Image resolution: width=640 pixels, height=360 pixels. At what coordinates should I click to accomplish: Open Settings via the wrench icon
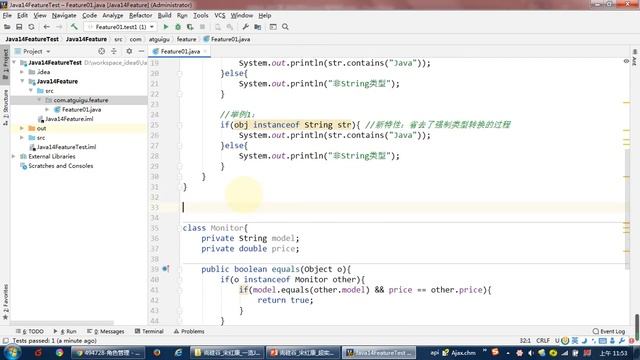[245, 27]
